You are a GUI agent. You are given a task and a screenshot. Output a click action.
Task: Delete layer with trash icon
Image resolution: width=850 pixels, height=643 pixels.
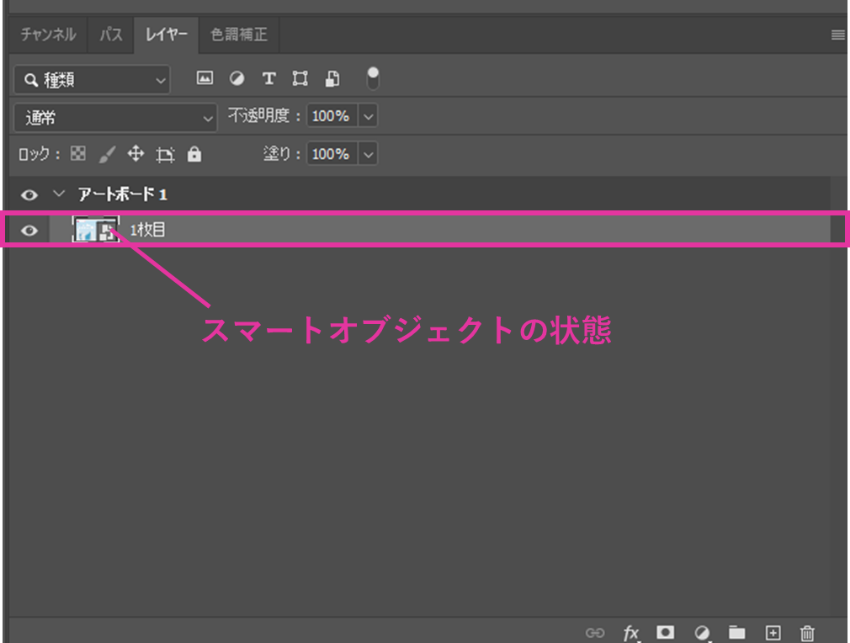click(x=807, y=633)
